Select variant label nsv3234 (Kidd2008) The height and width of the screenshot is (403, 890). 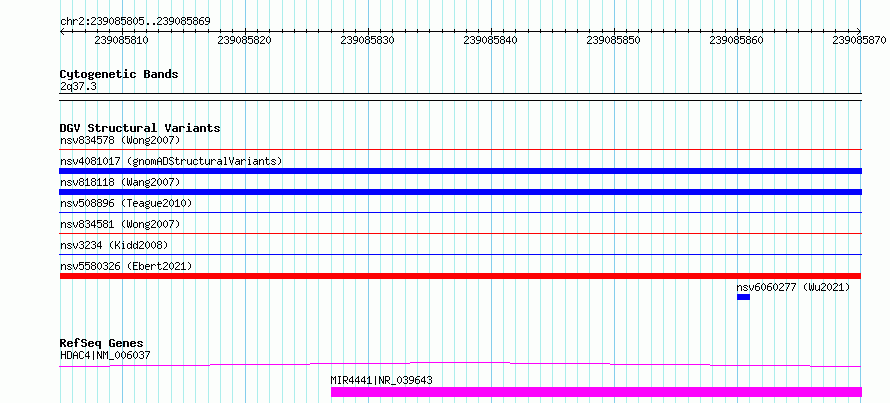[114, 245]
